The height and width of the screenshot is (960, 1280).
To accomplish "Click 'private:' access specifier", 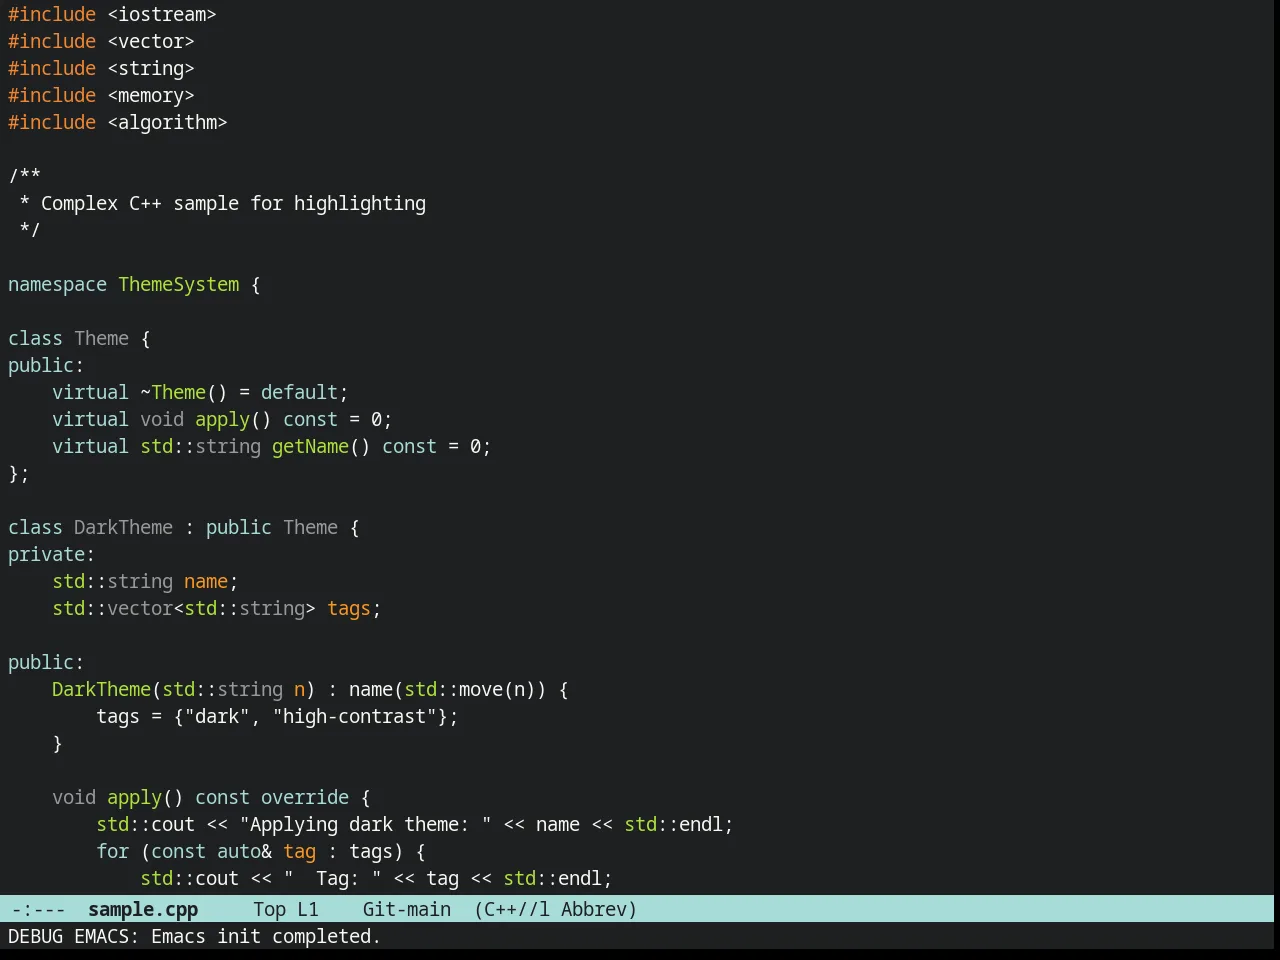I will tap(52, 554).
